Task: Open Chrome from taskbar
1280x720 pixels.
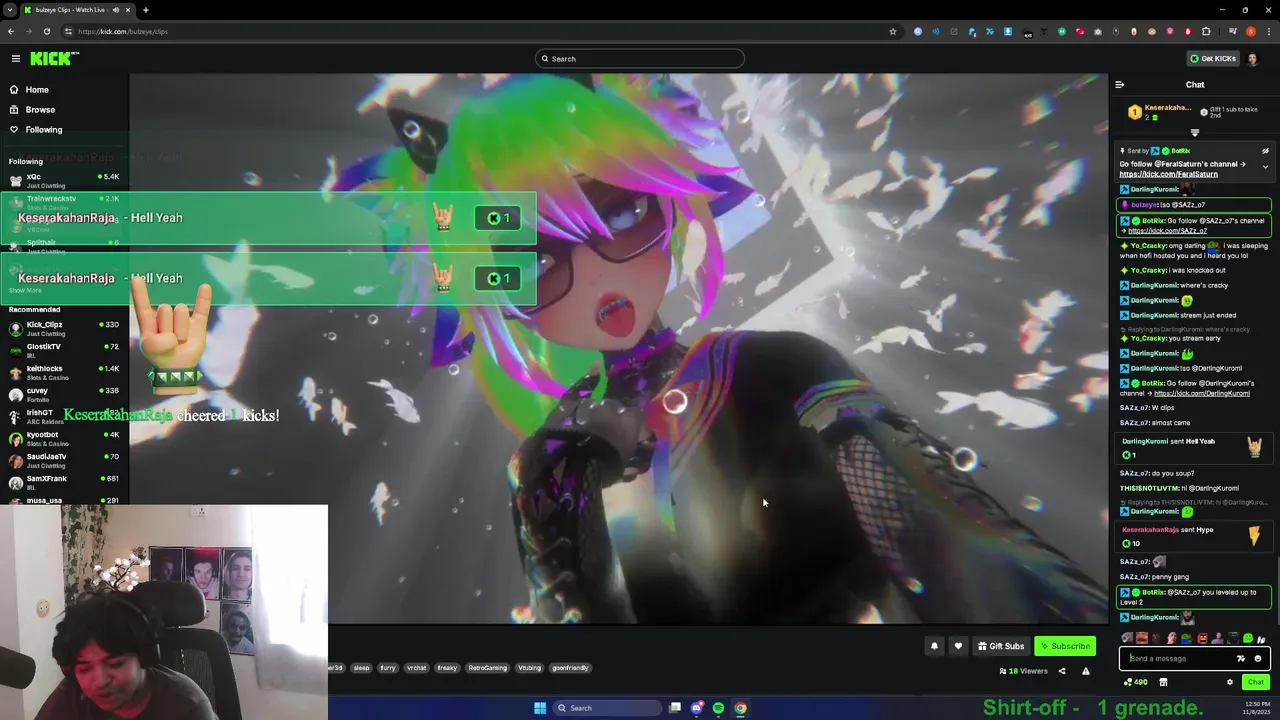Action: pos(740,708)
